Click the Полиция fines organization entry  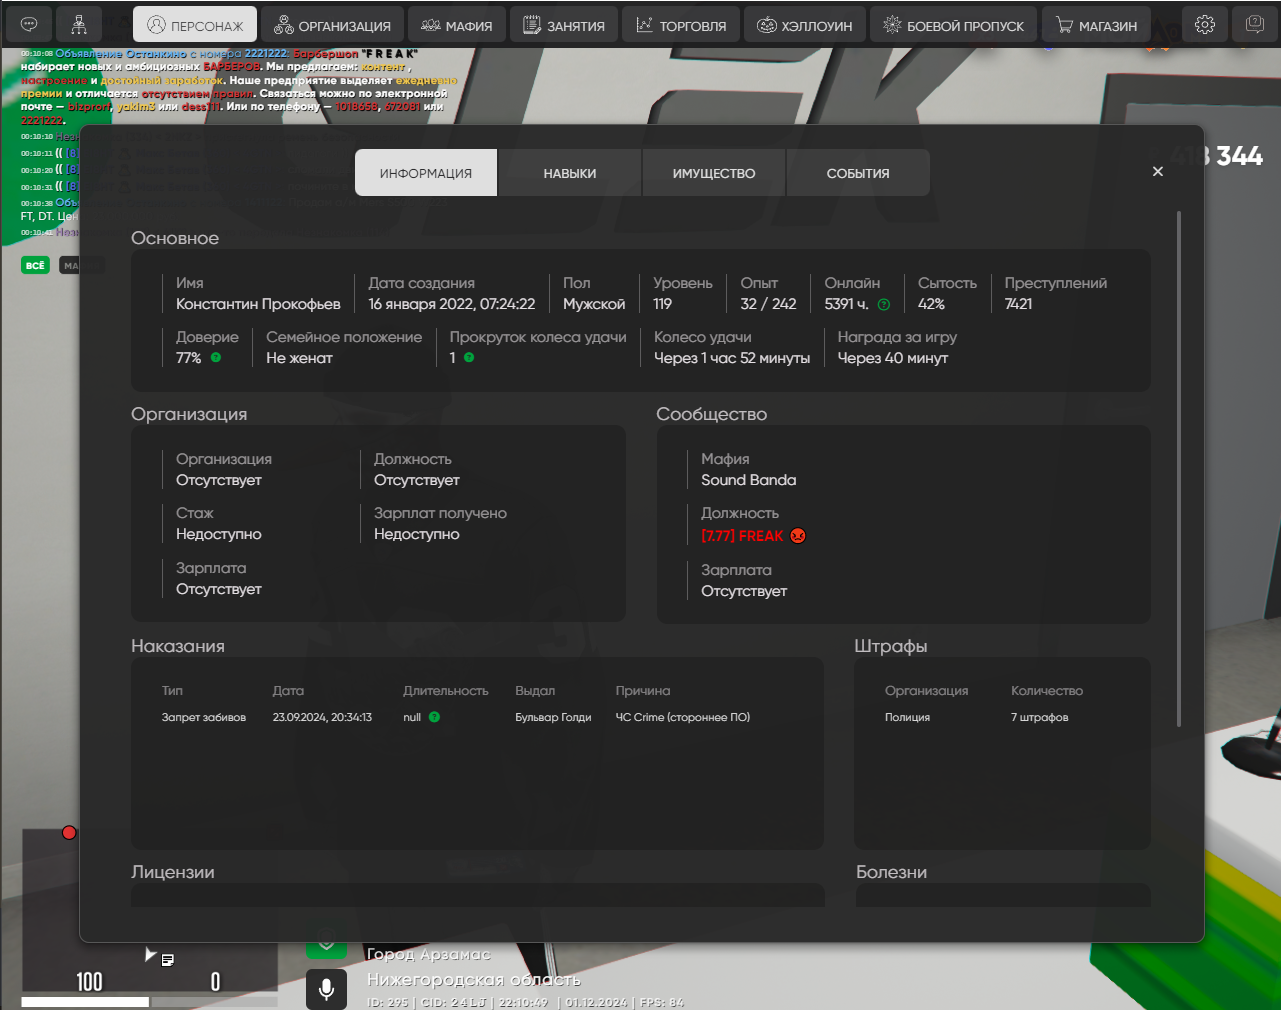click(907, 717)
